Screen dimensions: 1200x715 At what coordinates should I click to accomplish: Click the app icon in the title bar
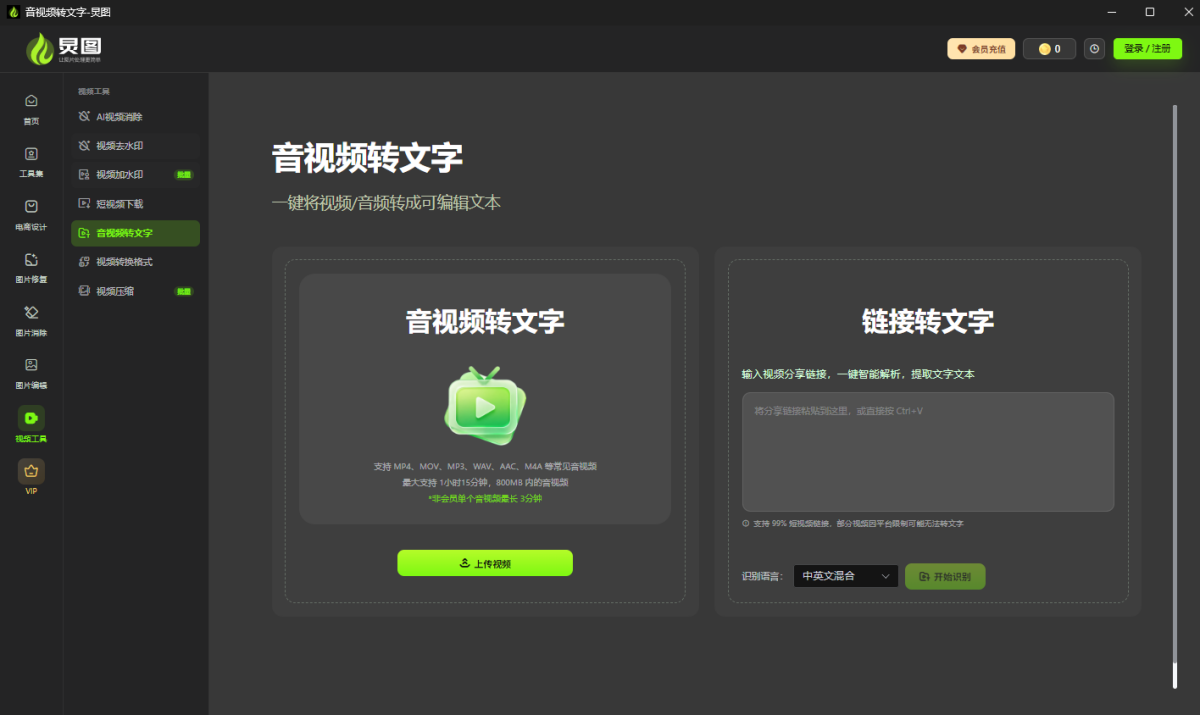coord(13,12)
